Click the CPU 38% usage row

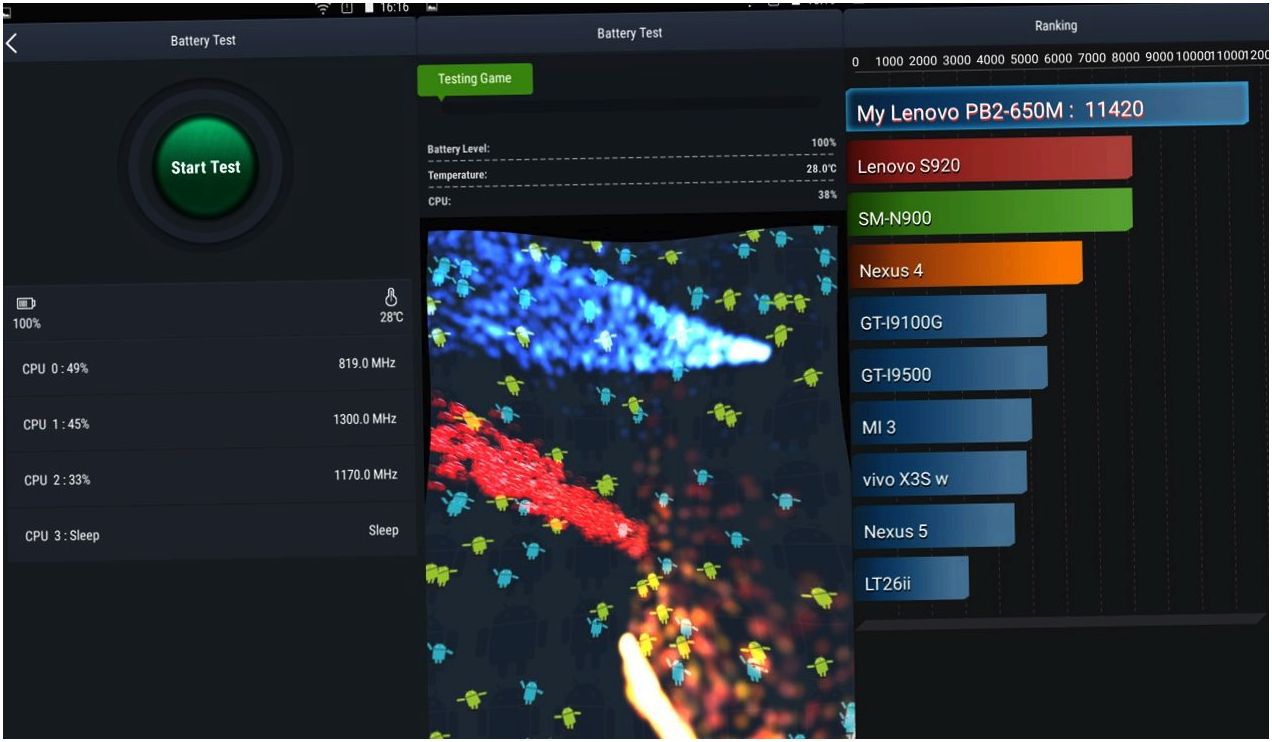(x=631, y=199)
